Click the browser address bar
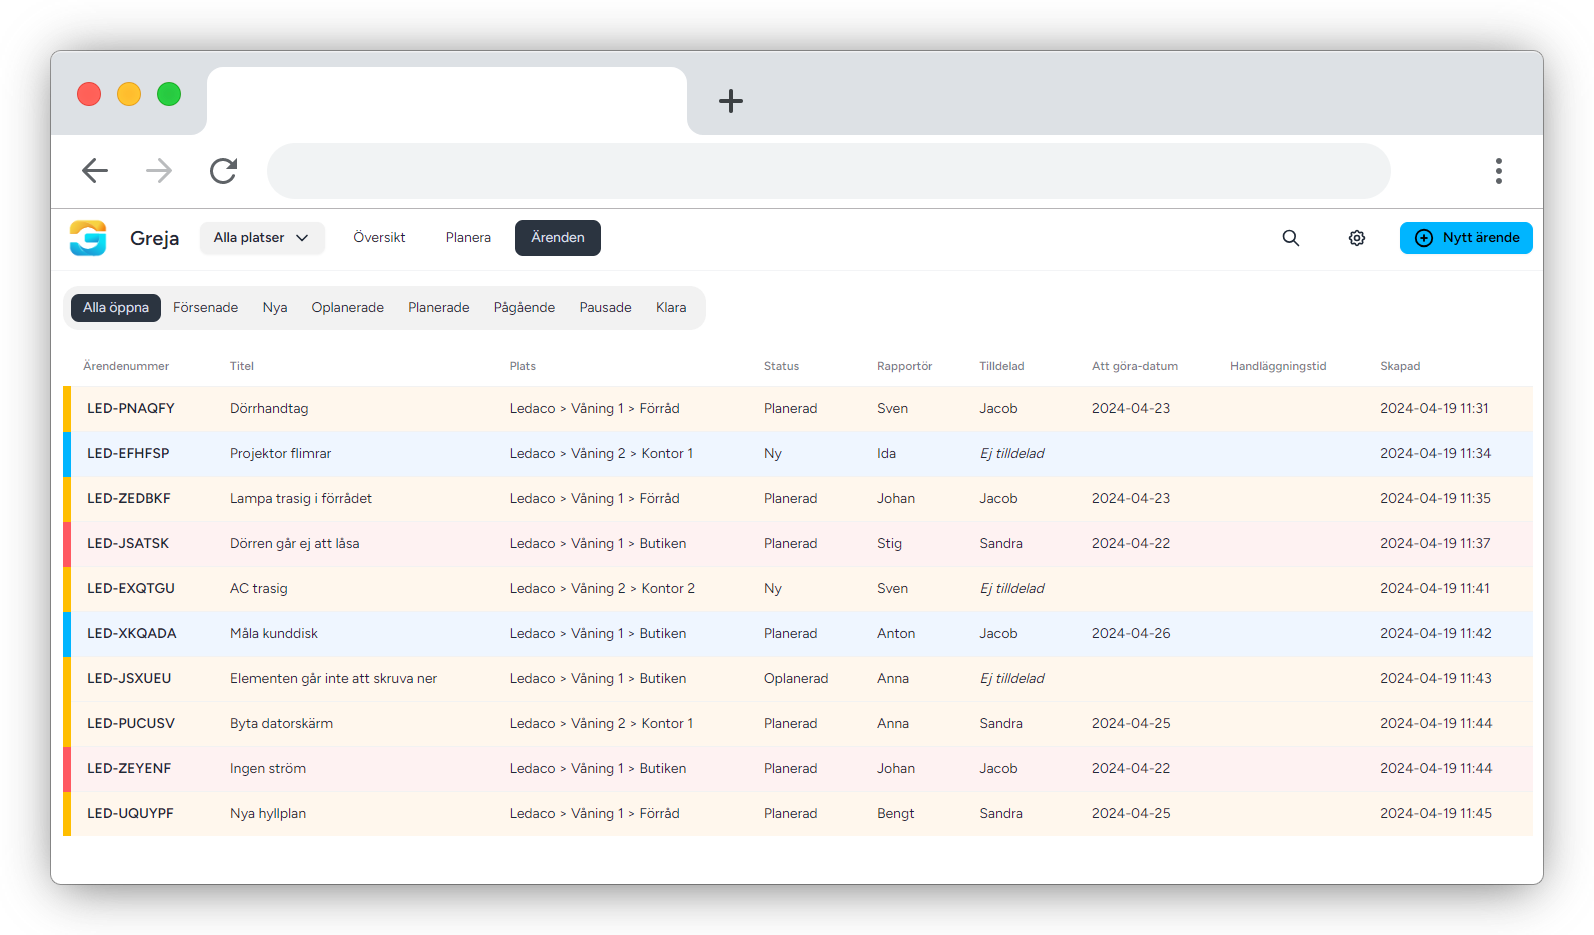The width and height of the screenshot is (1594, 935). (828, 171)
